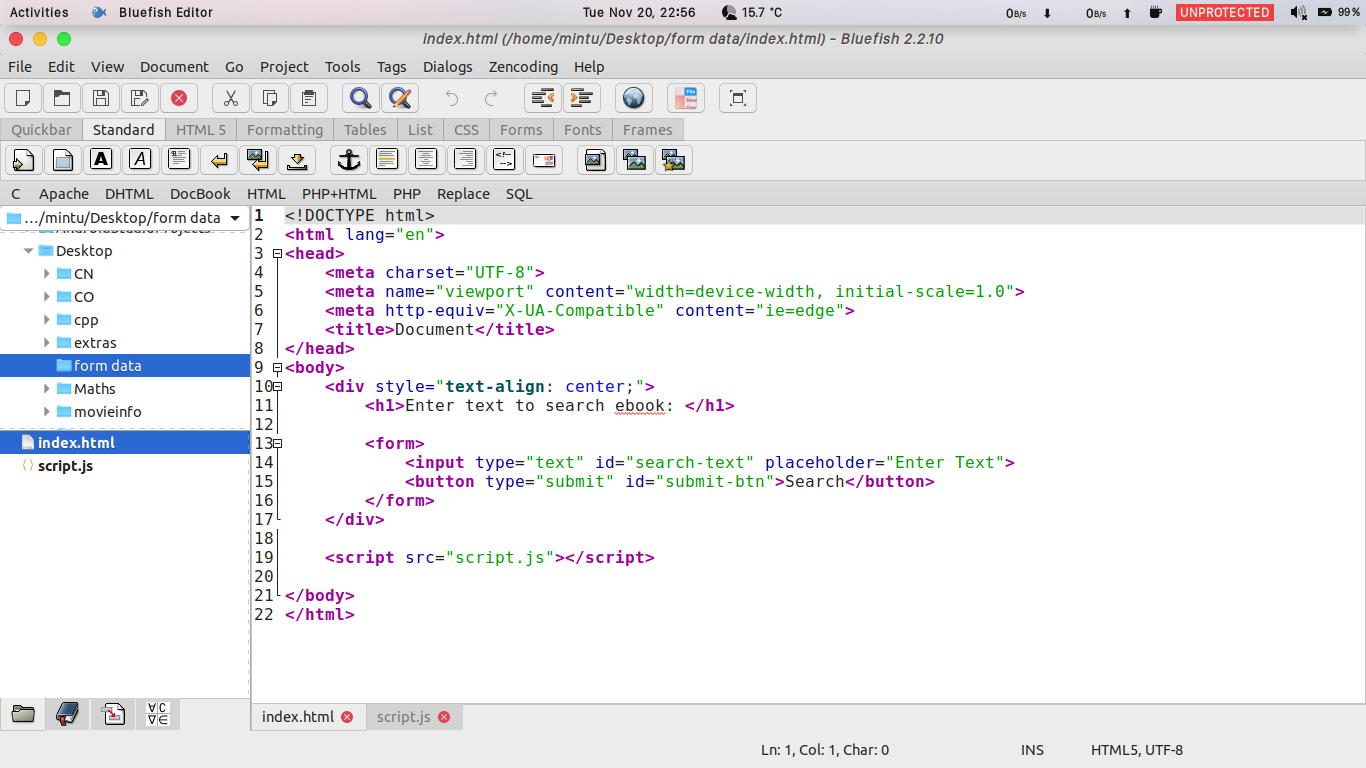Screen dimensions: 1366x768
Task: Open a file using the Open icon
Action: coord(62,98)
